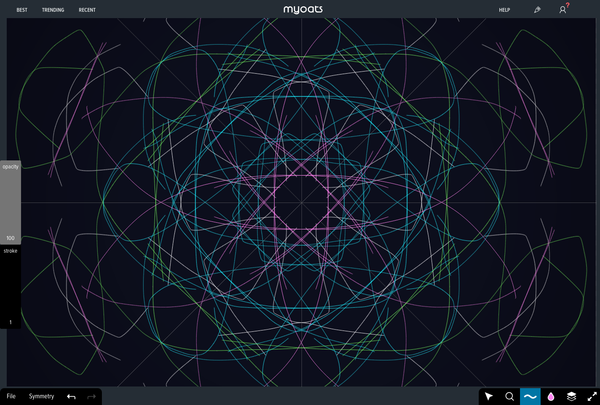Select the wave brush tool

(x=530, y=396)
